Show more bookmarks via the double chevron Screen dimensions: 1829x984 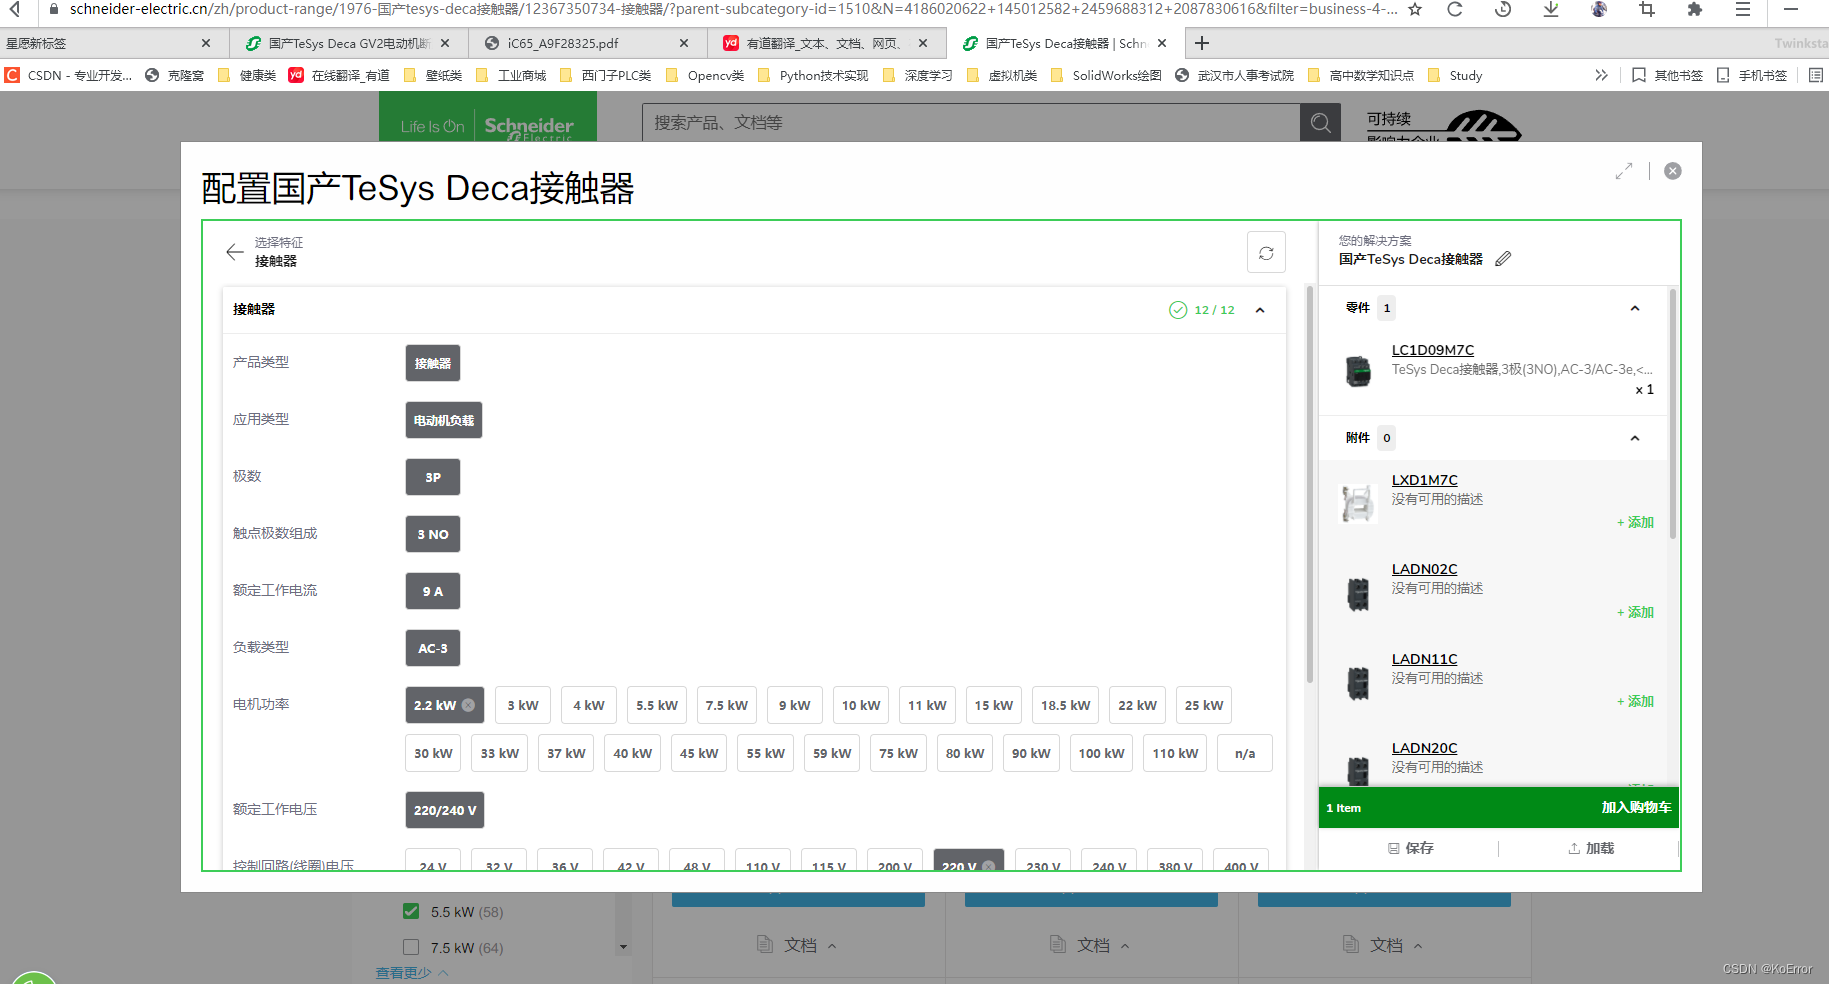1601,75
